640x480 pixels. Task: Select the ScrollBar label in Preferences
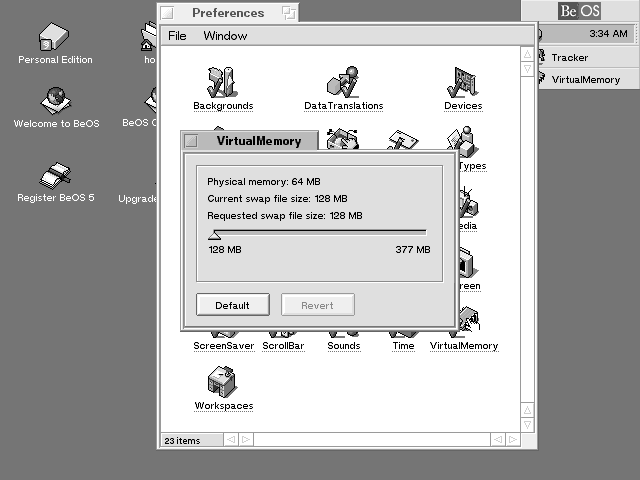point(283,346)
